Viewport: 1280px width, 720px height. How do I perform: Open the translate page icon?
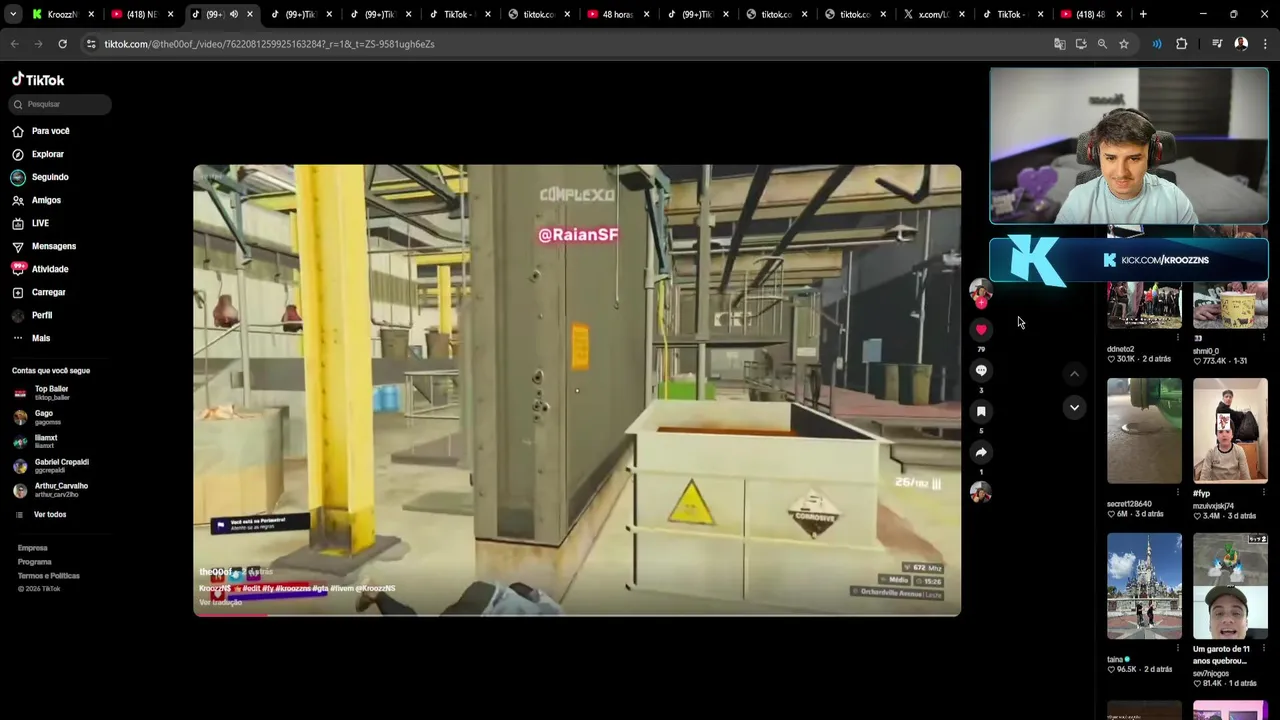tap(1060, 44)
